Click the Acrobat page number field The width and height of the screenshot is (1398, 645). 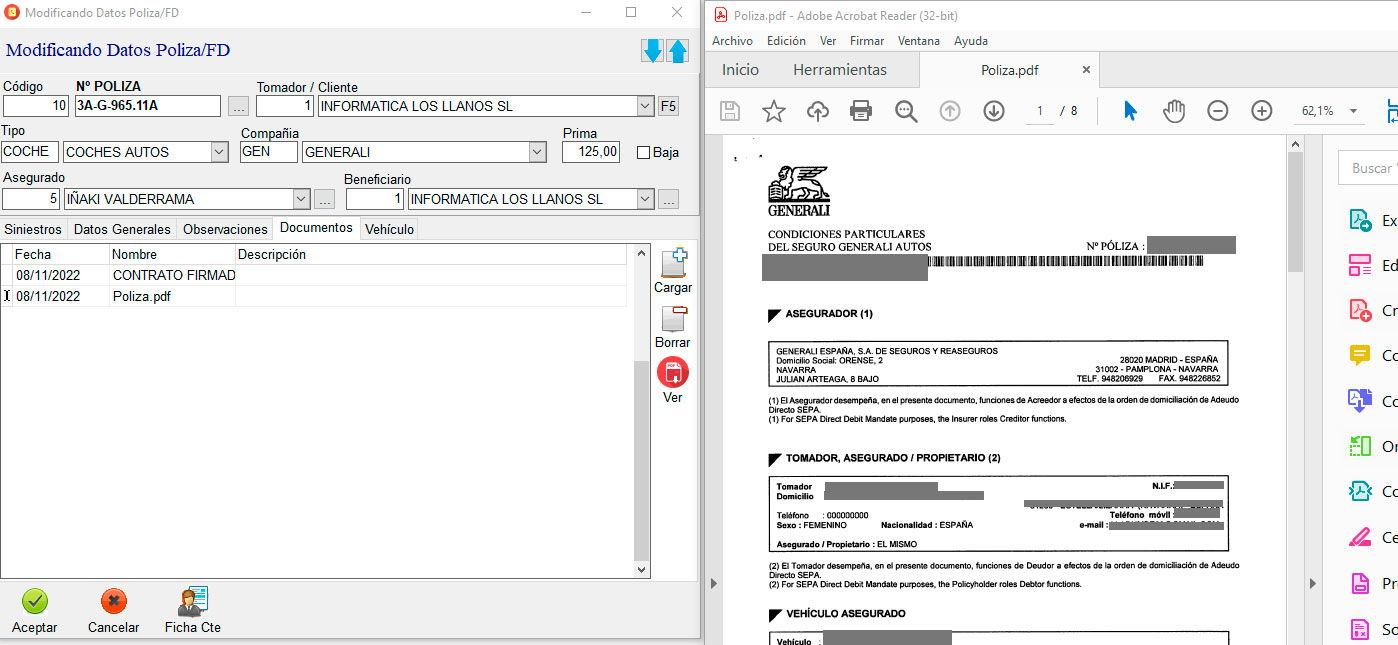tap(1040, 111)
